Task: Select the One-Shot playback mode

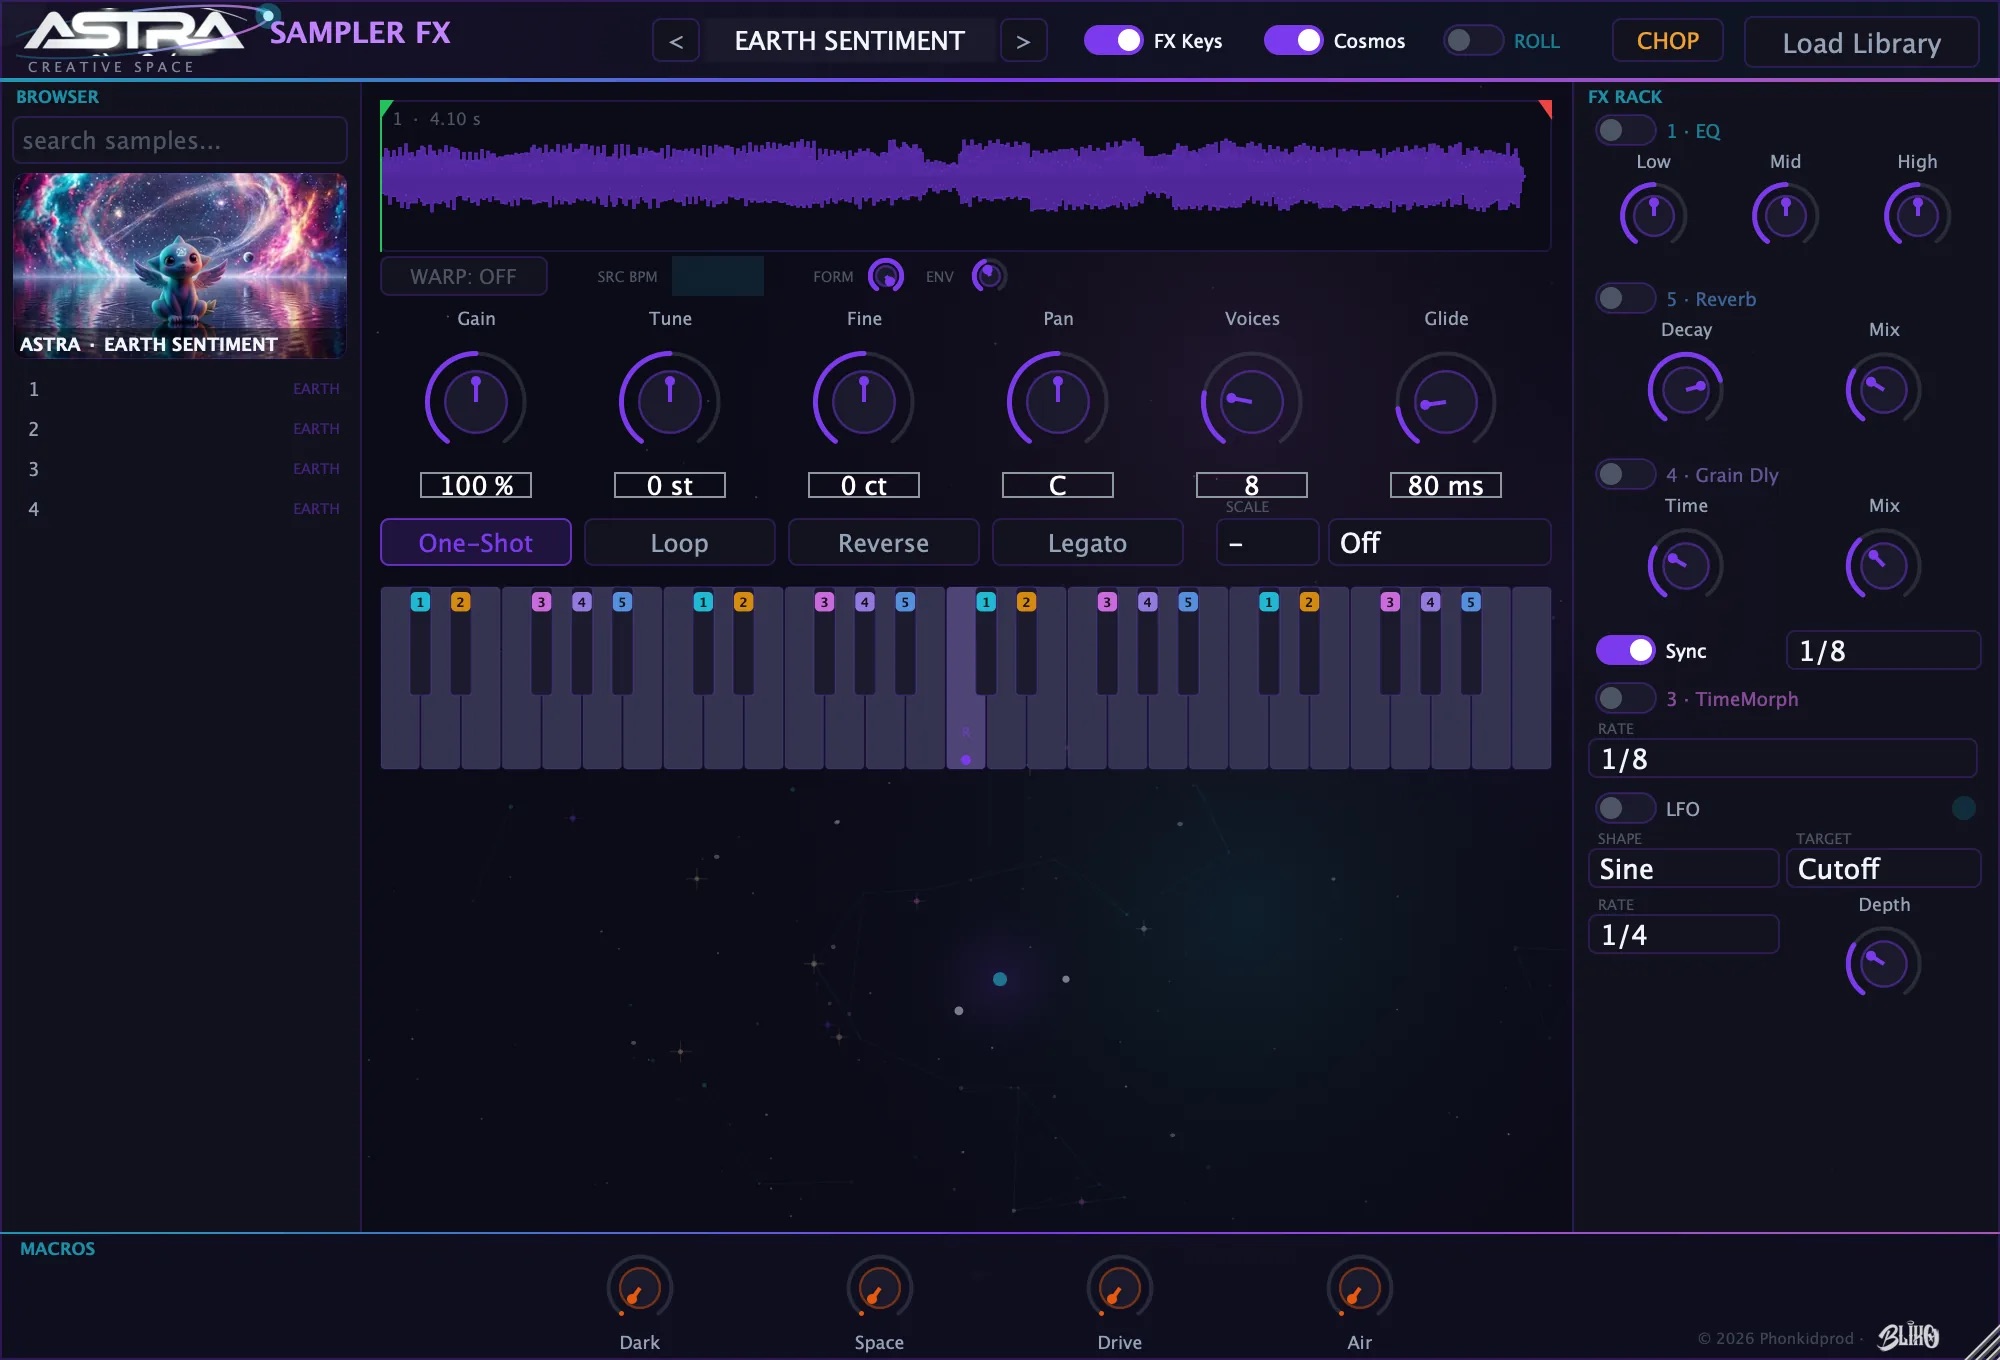Action: (476, 542)
